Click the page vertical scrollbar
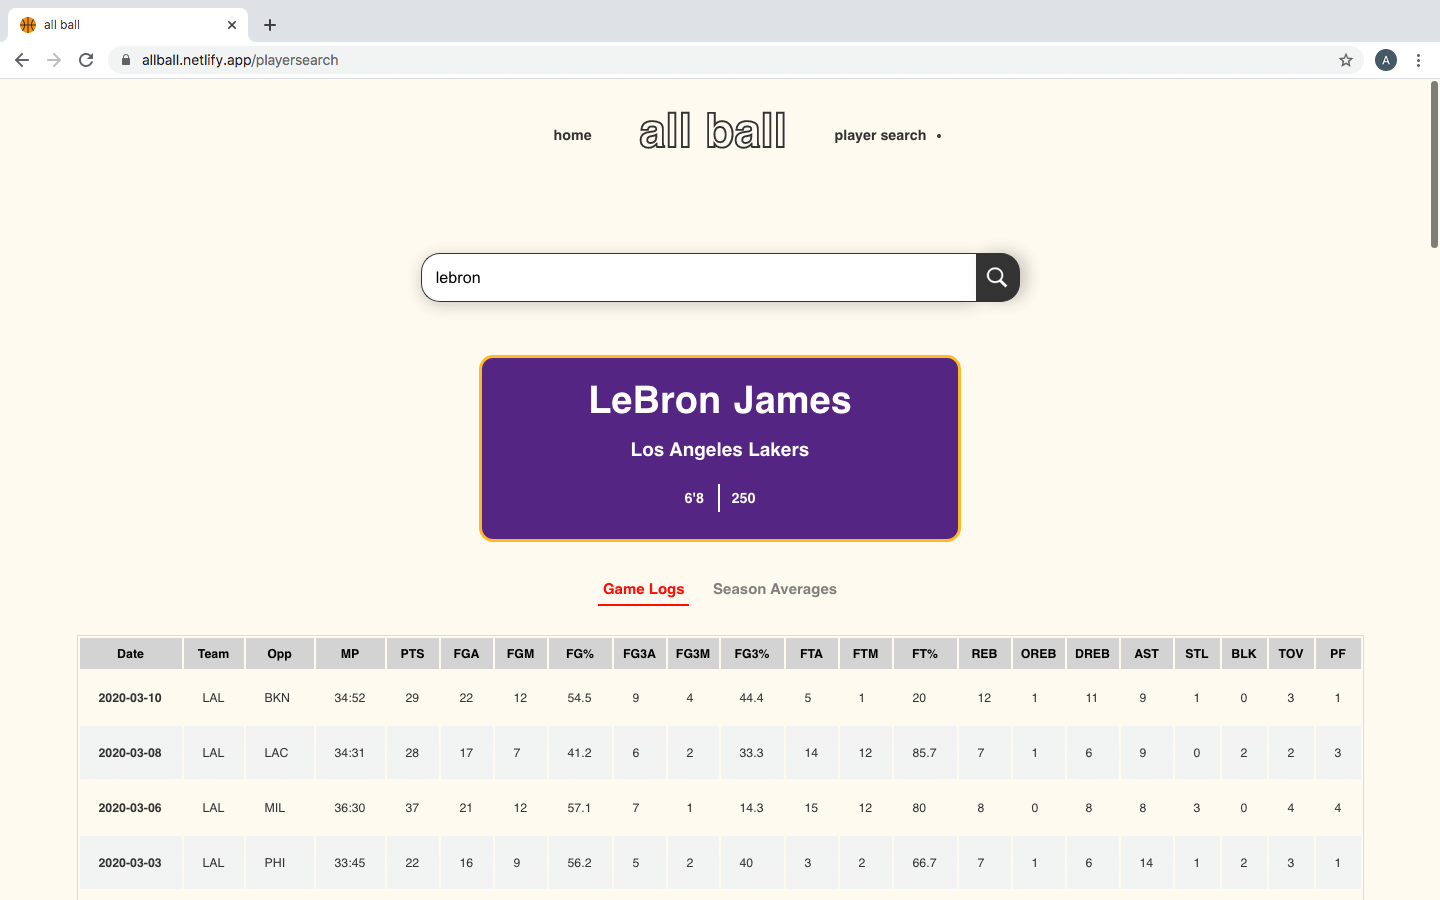 pyautogui.click(x=1434, y=165)
